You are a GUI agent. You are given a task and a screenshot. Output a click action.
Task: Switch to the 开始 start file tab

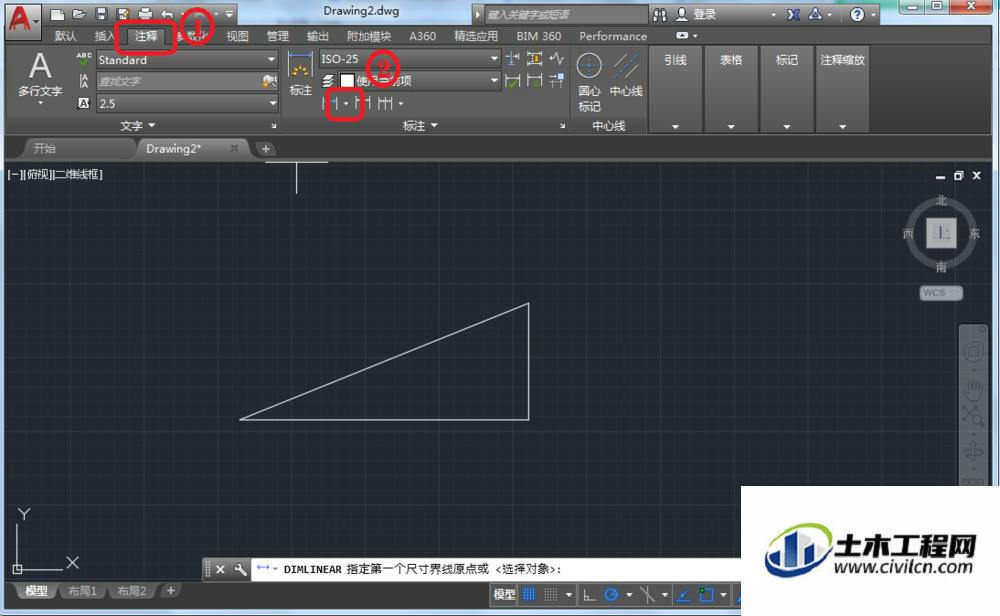point(45,149)
